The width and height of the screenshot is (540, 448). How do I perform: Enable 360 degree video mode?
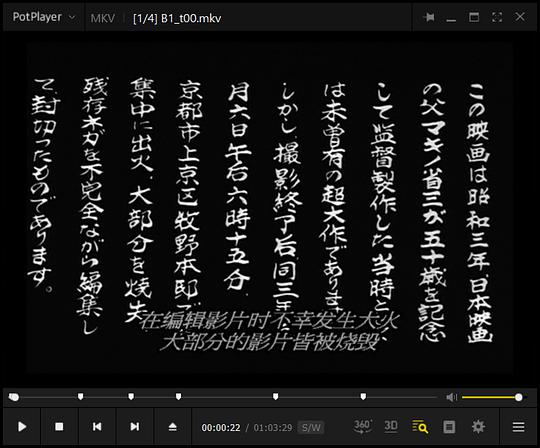tap(363, 426)
